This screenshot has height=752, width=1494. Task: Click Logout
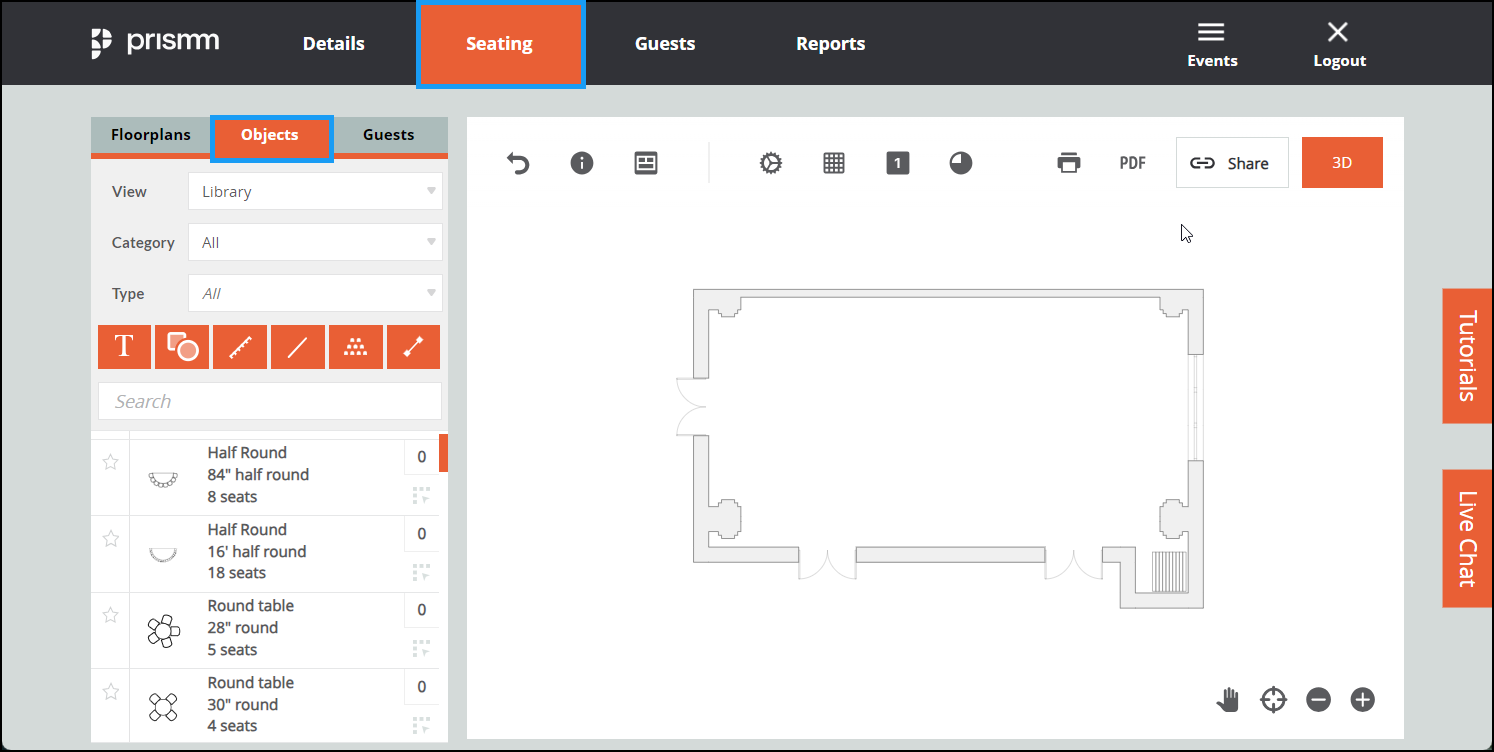pyautogui.click(x=1339, y=46)
